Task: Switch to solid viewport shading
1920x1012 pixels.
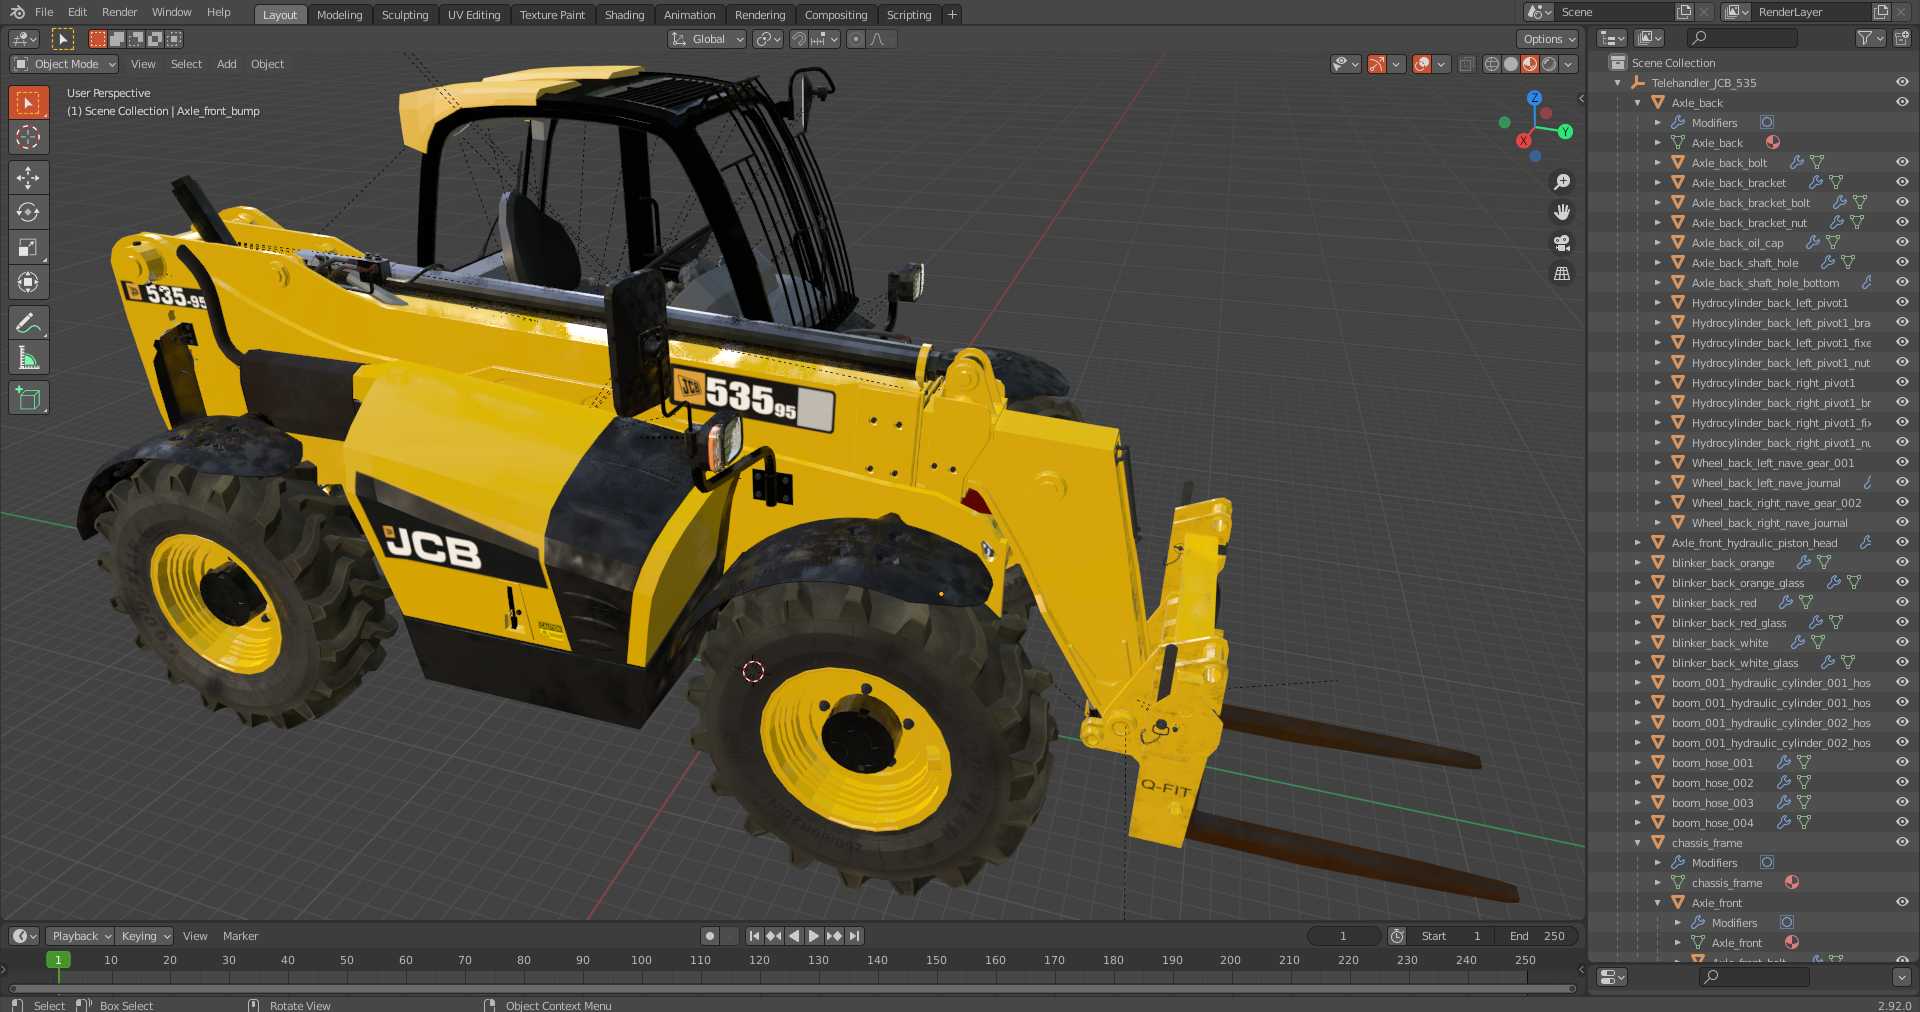Action: pos(1511,64)
